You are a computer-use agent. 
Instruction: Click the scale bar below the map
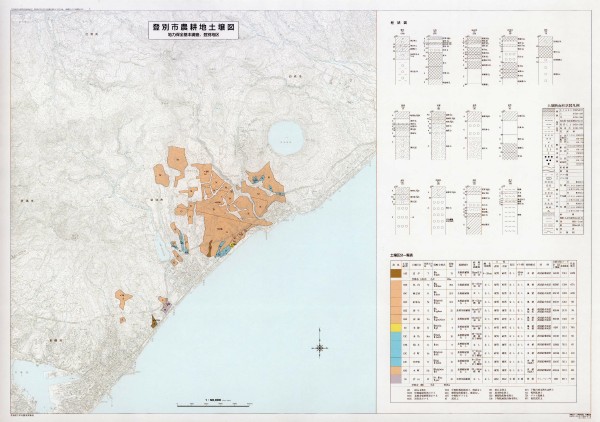(x=212, y=402)
